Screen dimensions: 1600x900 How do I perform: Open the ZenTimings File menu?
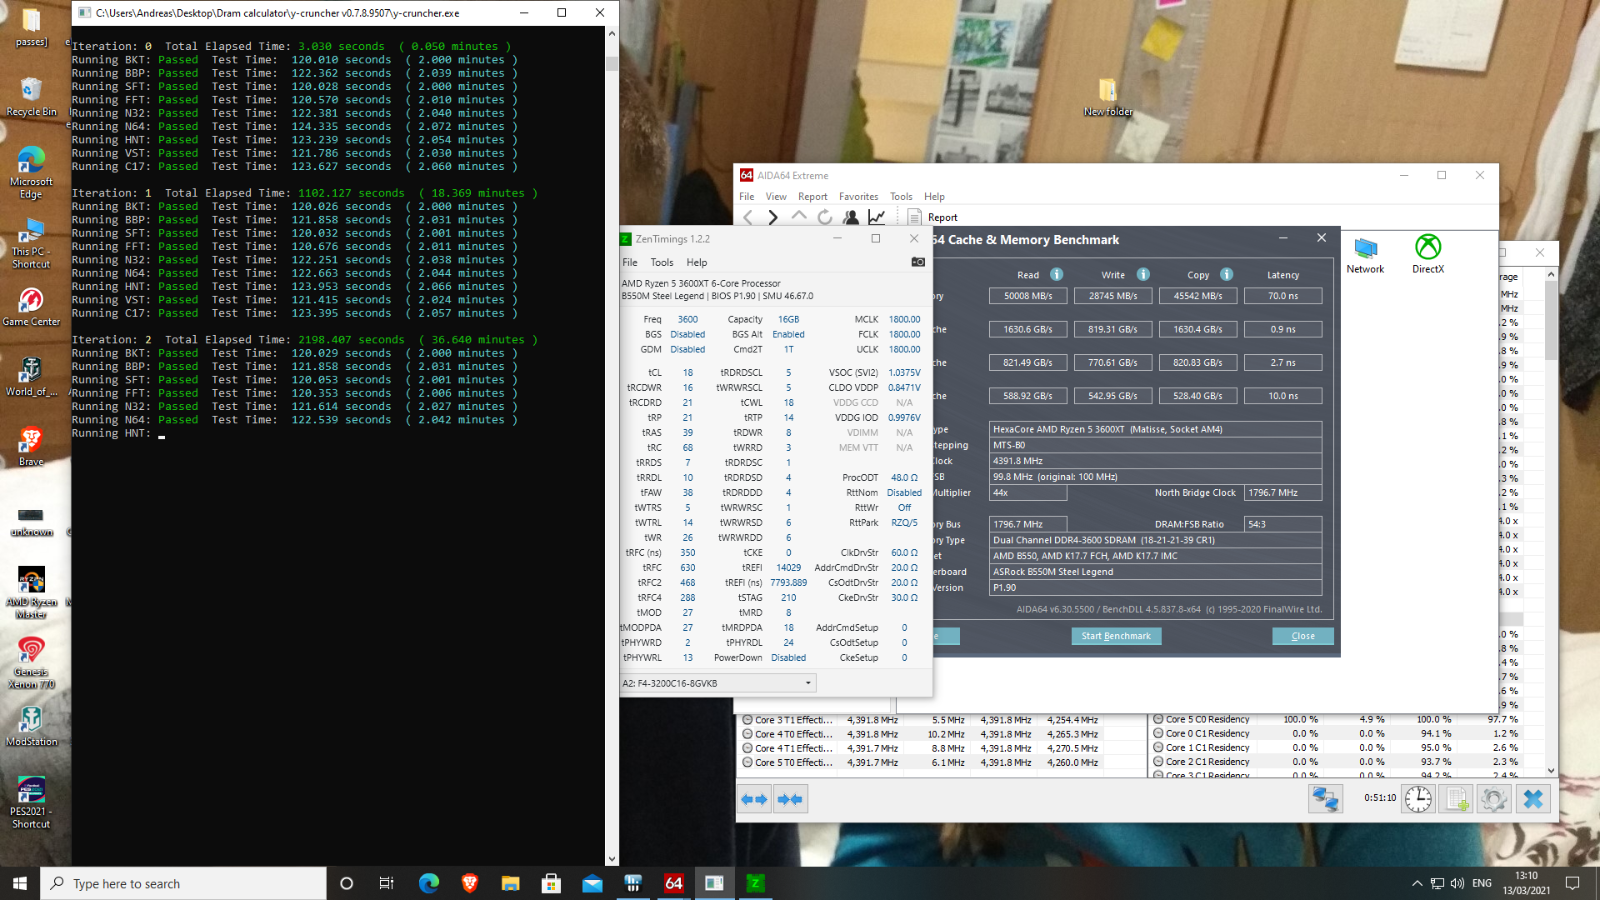coord(630,262)
